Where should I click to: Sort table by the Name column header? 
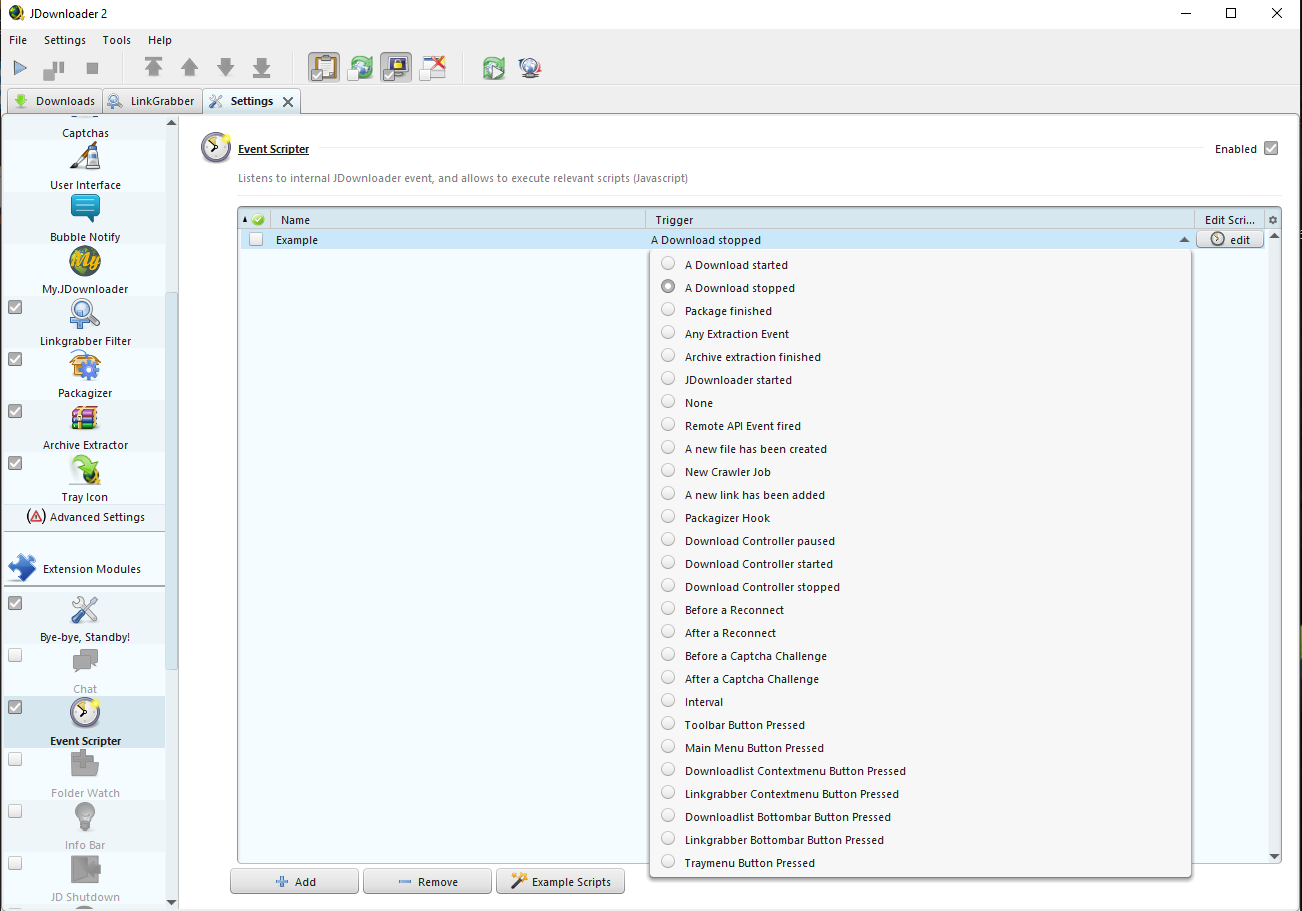tap(458, 220)
